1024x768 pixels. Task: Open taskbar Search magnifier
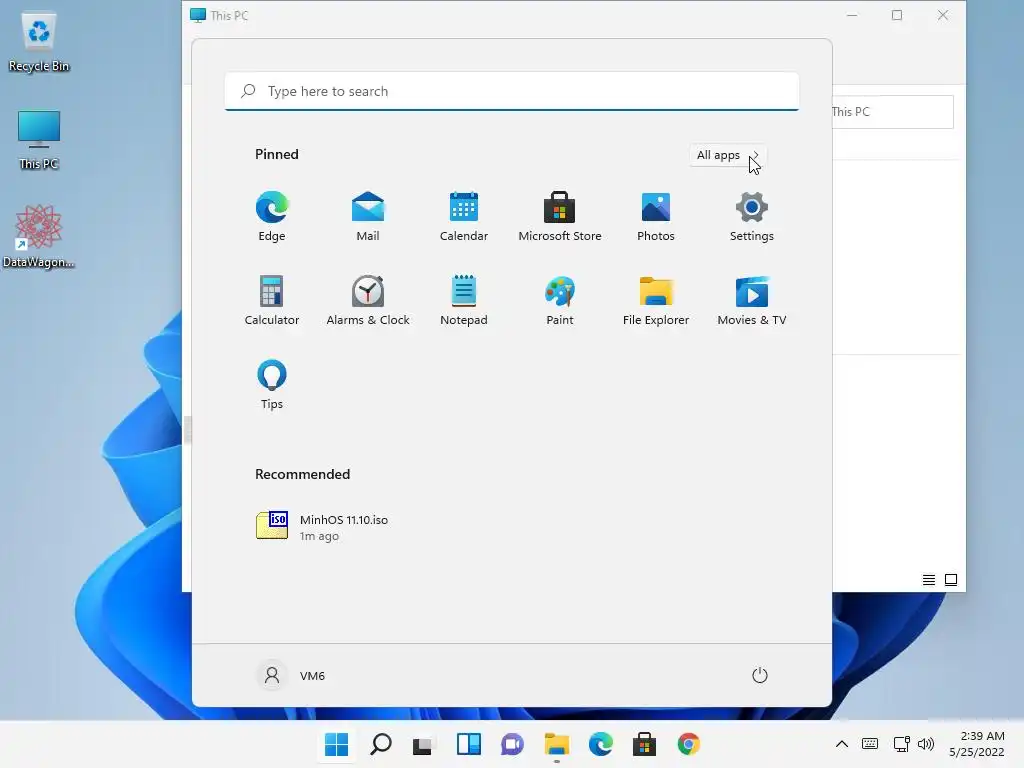[x=381, y=744]
